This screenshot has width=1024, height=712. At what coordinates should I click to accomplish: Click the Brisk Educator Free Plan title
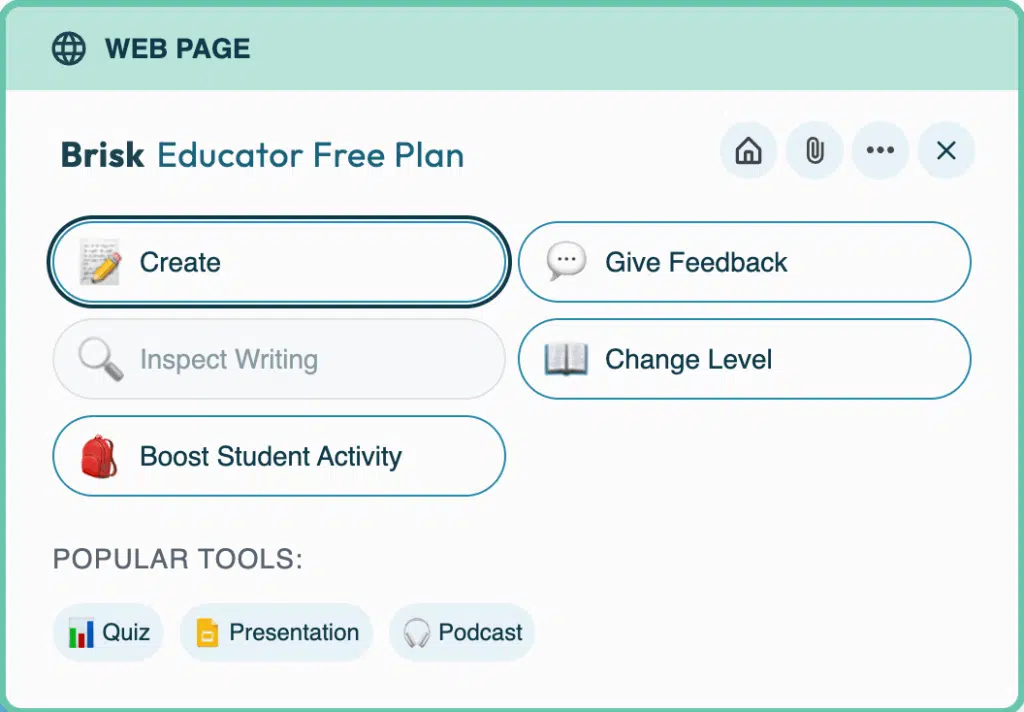[262, 155]
